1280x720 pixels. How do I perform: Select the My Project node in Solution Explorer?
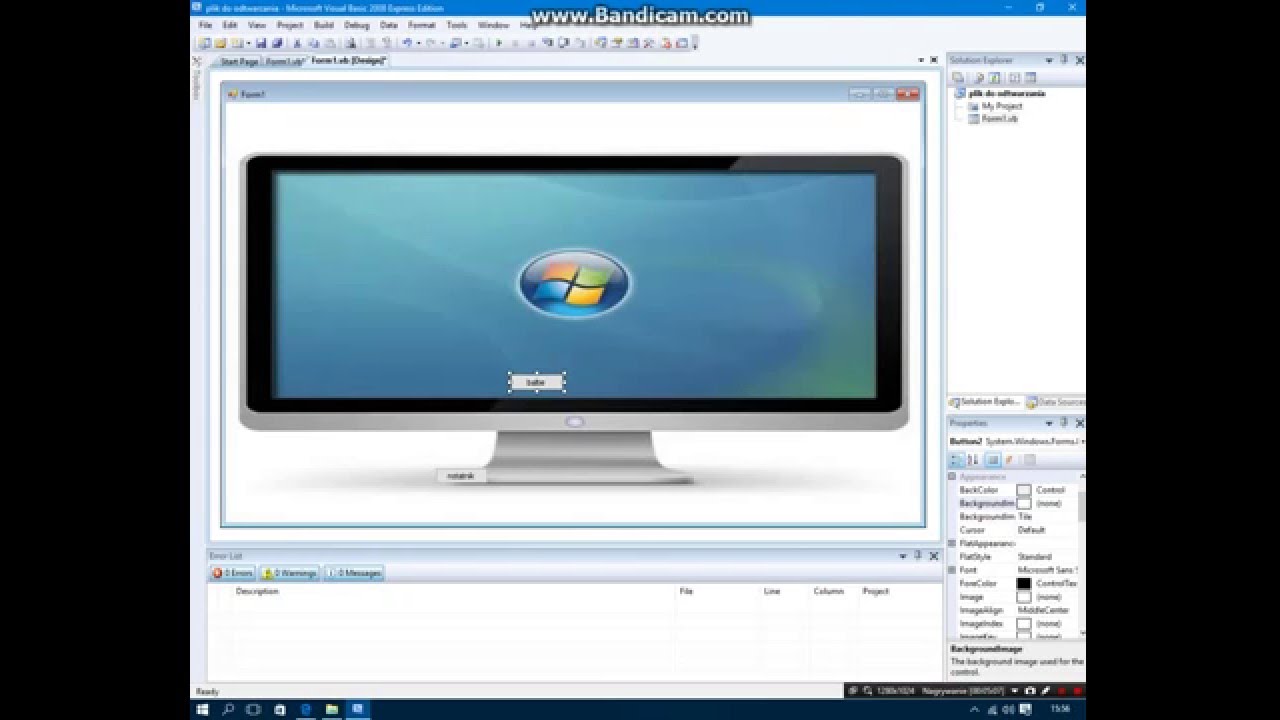pos(1001,106)
